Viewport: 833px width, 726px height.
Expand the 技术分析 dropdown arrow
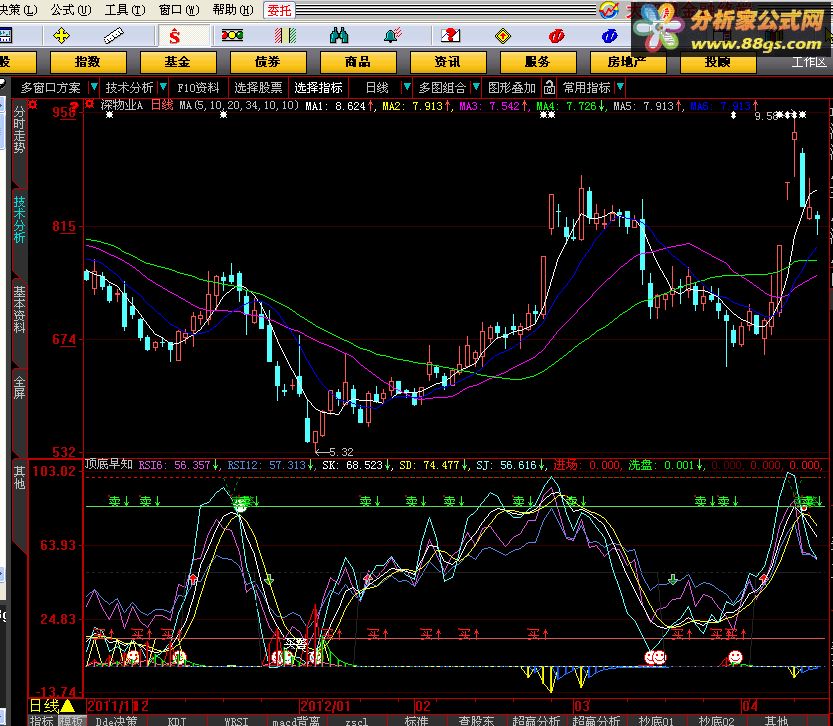click(164, 87)
